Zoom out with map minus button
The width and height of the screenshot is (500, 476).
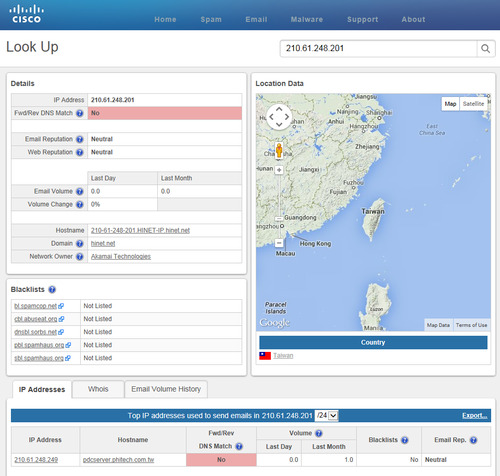coord(279,243)
